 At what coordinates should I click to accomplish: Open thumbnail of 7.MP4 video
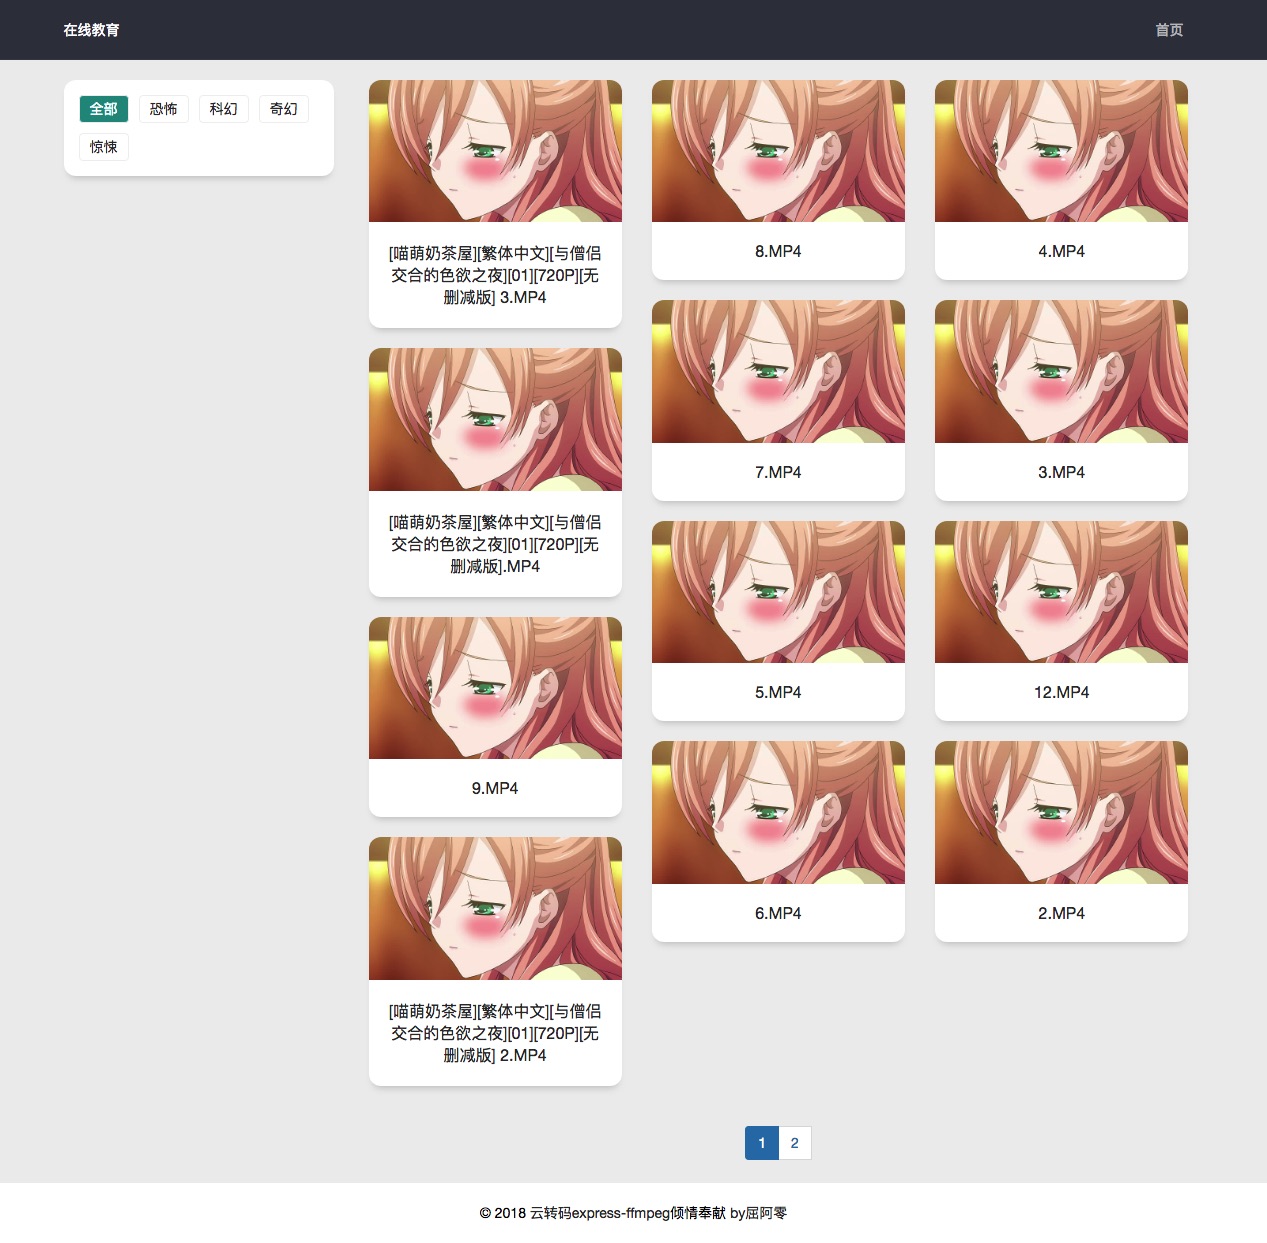[778, 371]
